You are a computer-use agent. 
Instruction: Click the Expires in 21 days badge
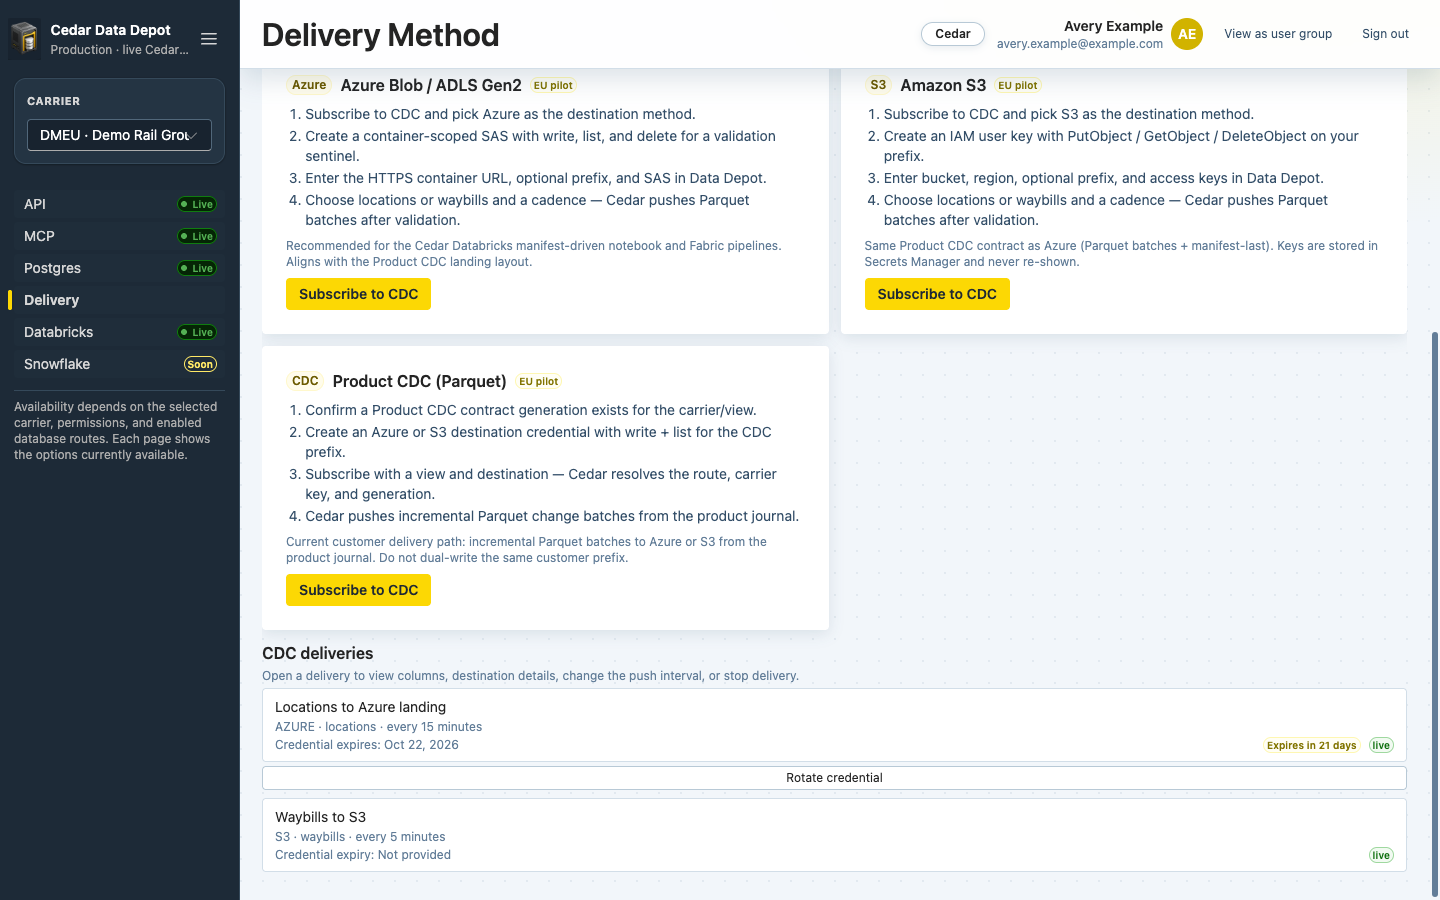(x=1312, y=745)
